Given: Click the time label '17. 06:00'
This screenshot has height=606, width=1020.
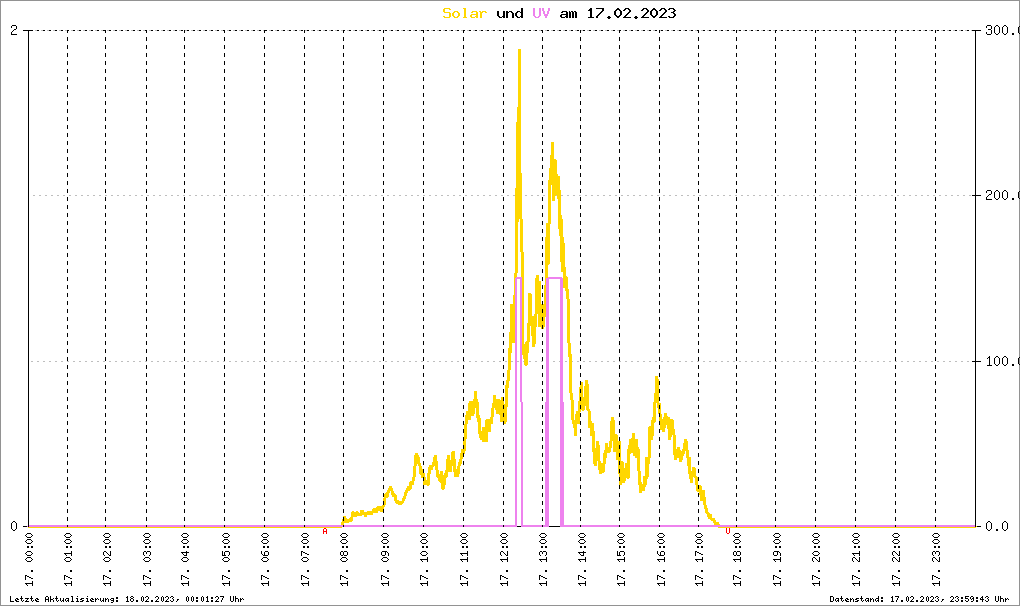Looking at the screenshot, I should click(265, 560).
